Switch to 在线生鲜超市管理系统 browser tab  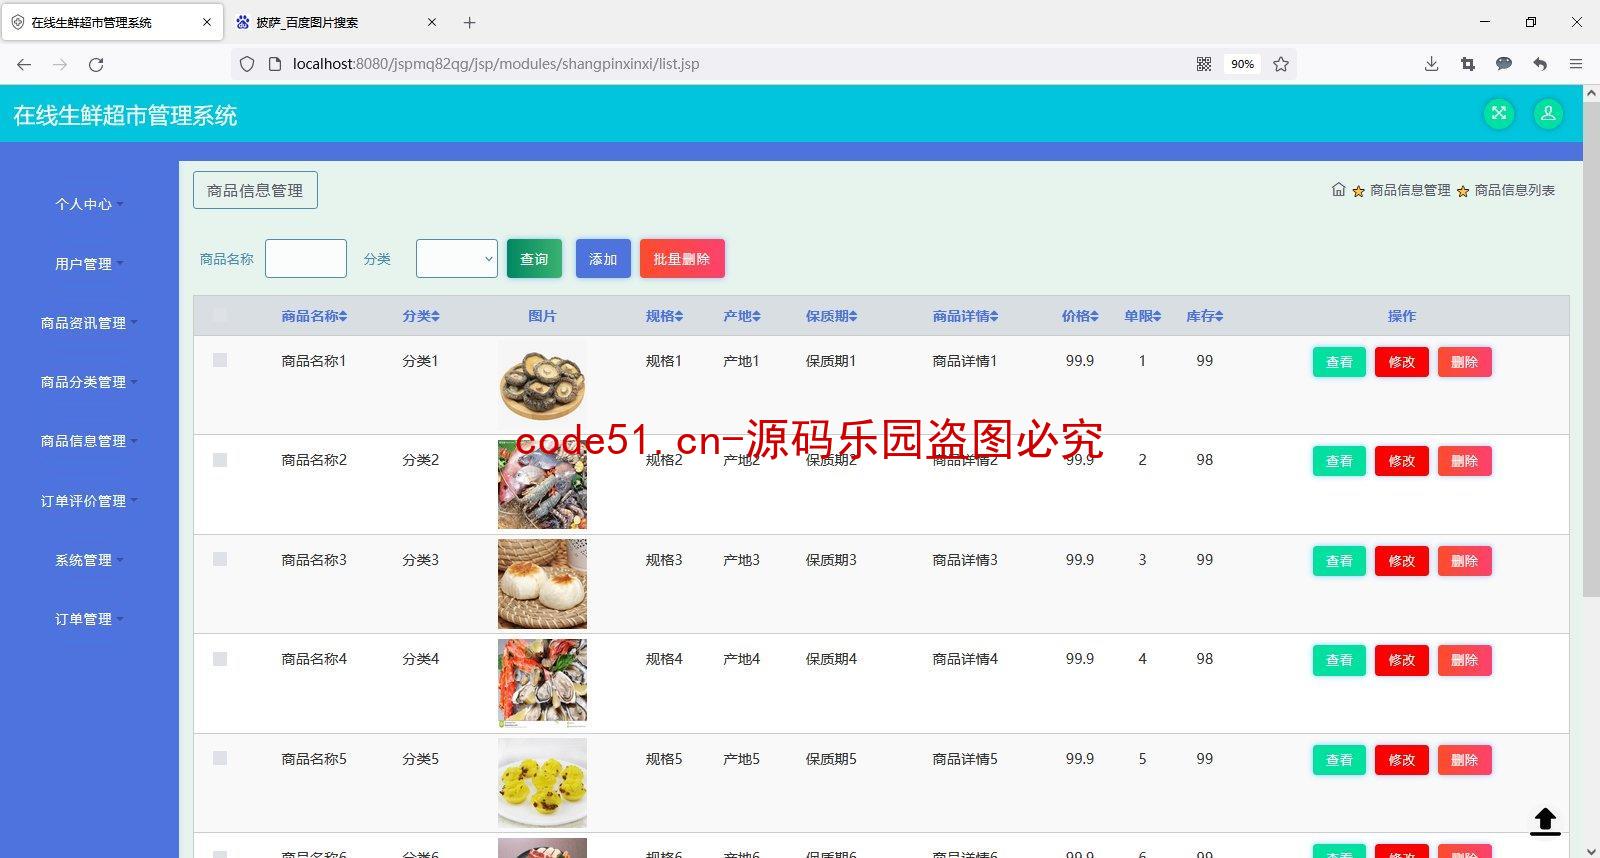[112, 22]
